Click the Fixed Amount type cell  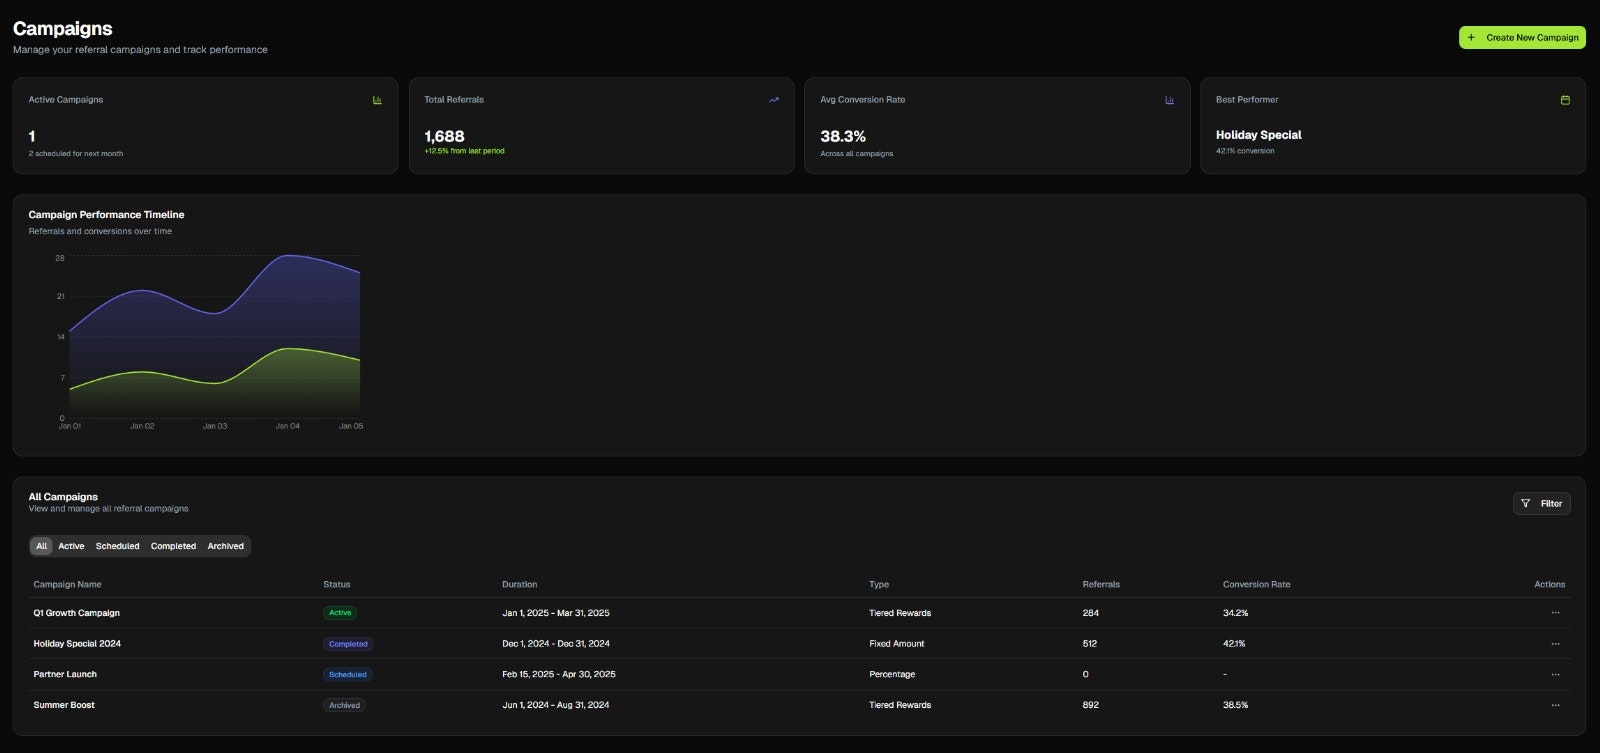click(897, 644)
